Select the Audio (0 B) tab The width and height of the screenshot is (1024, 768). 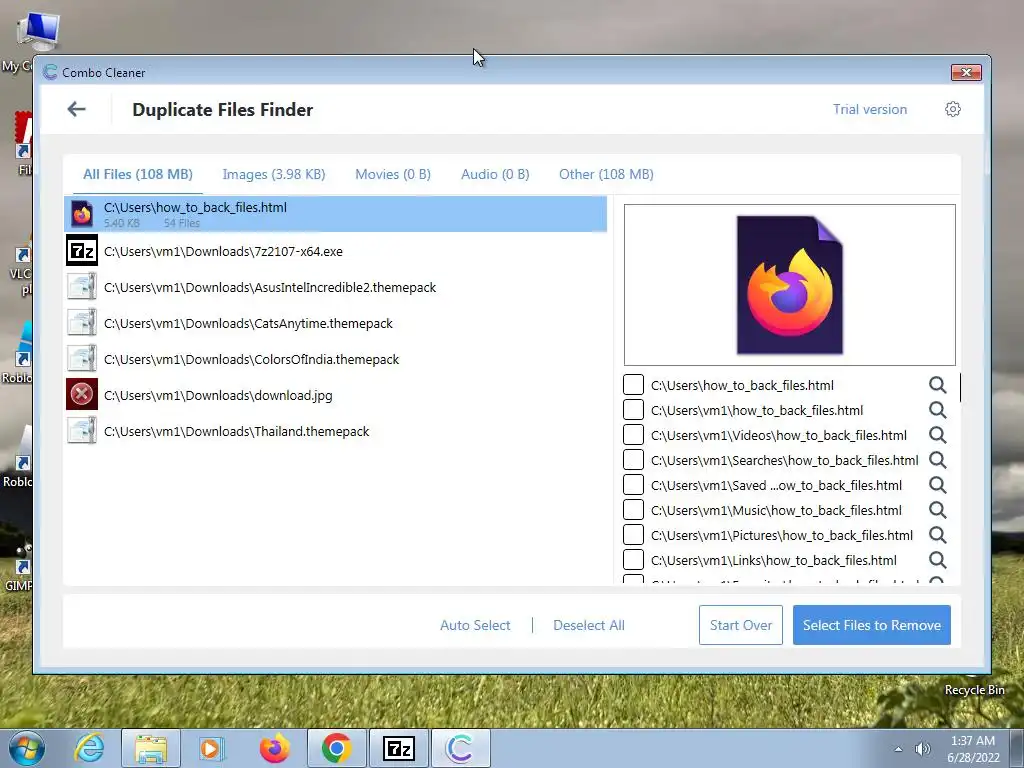495,174
